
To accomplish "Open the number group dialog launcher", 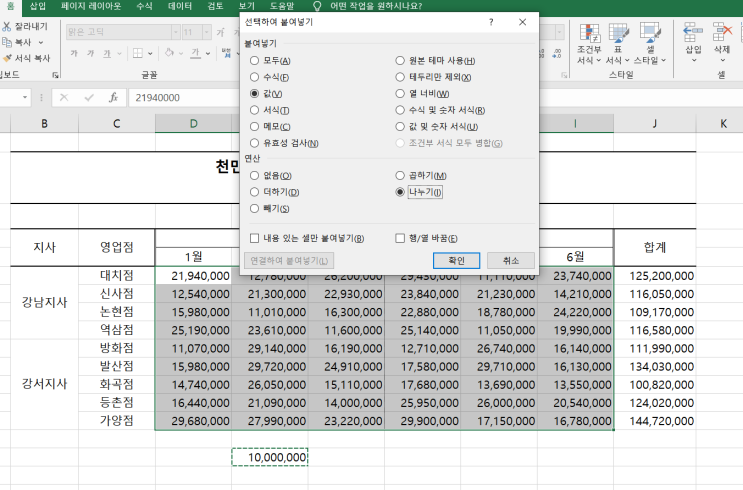I will click(x=564, y=75).
